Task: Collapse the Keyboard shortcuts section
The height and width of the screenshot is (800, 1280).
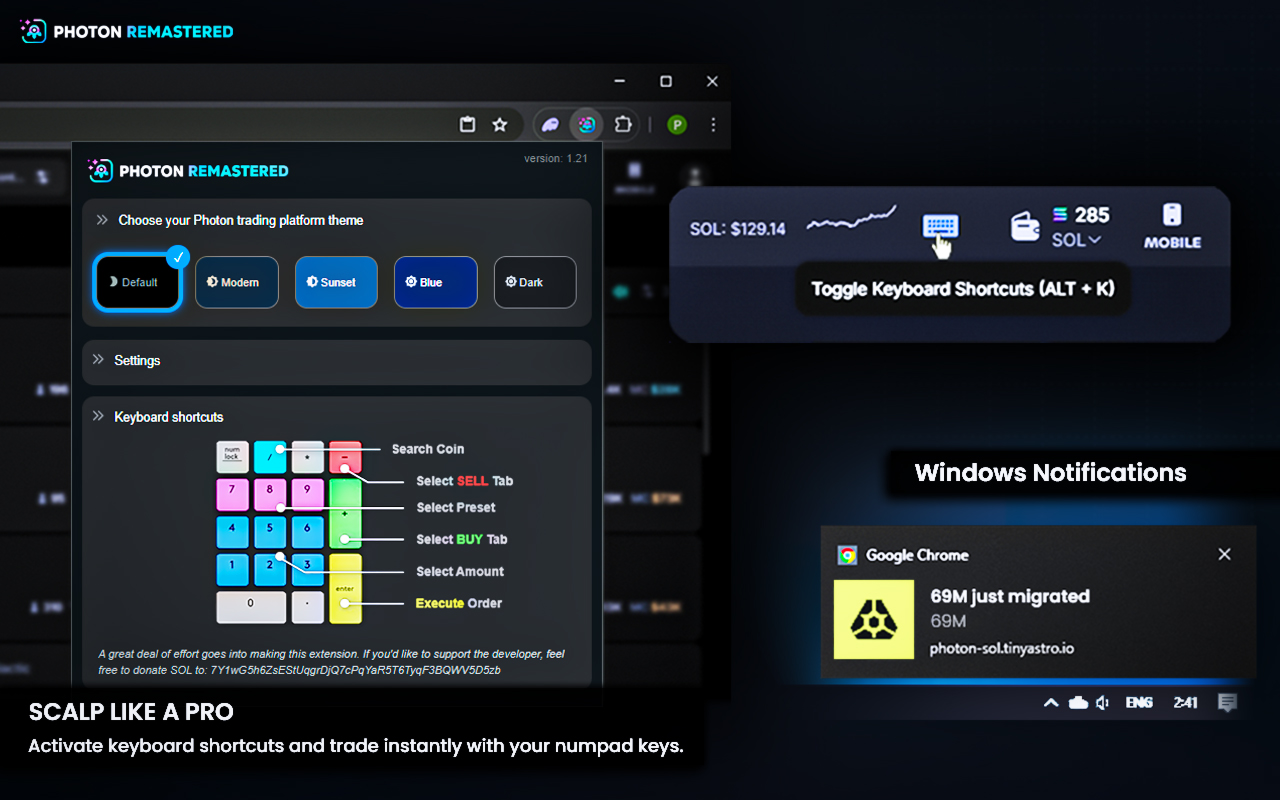Action: 337,417
